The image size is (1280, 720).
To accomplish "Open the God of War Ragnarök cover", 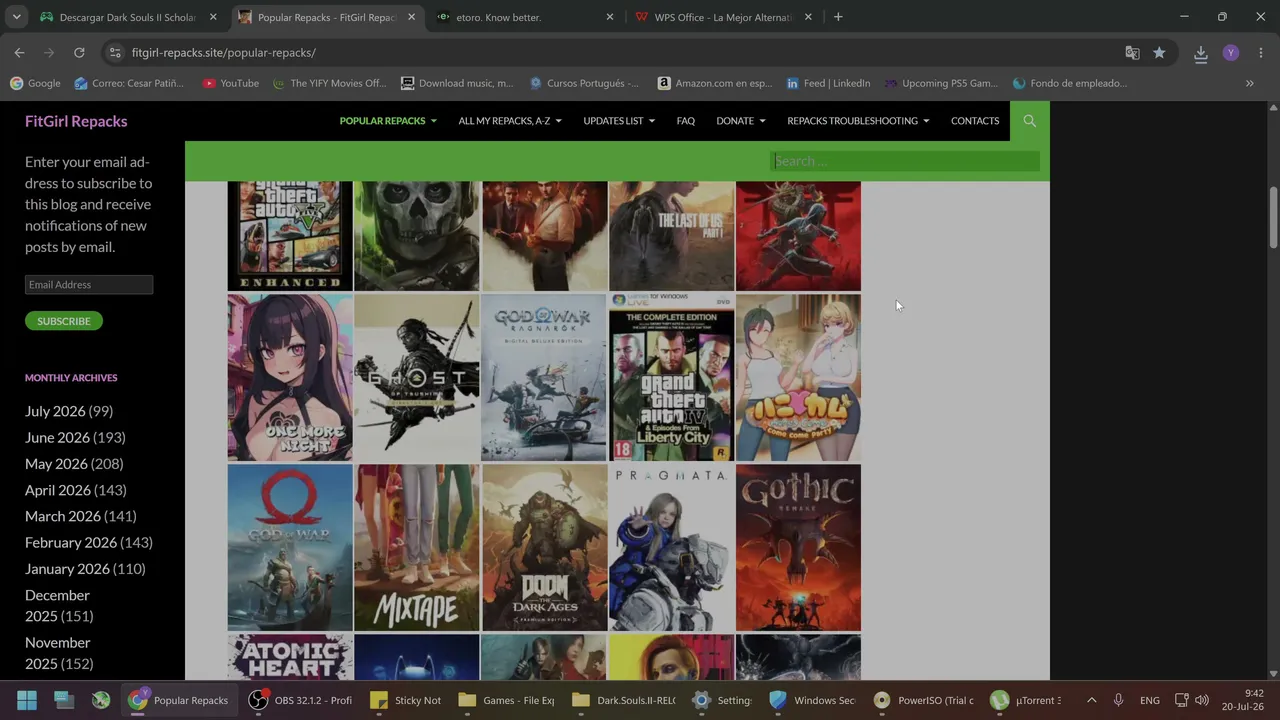I will (544, 378).
